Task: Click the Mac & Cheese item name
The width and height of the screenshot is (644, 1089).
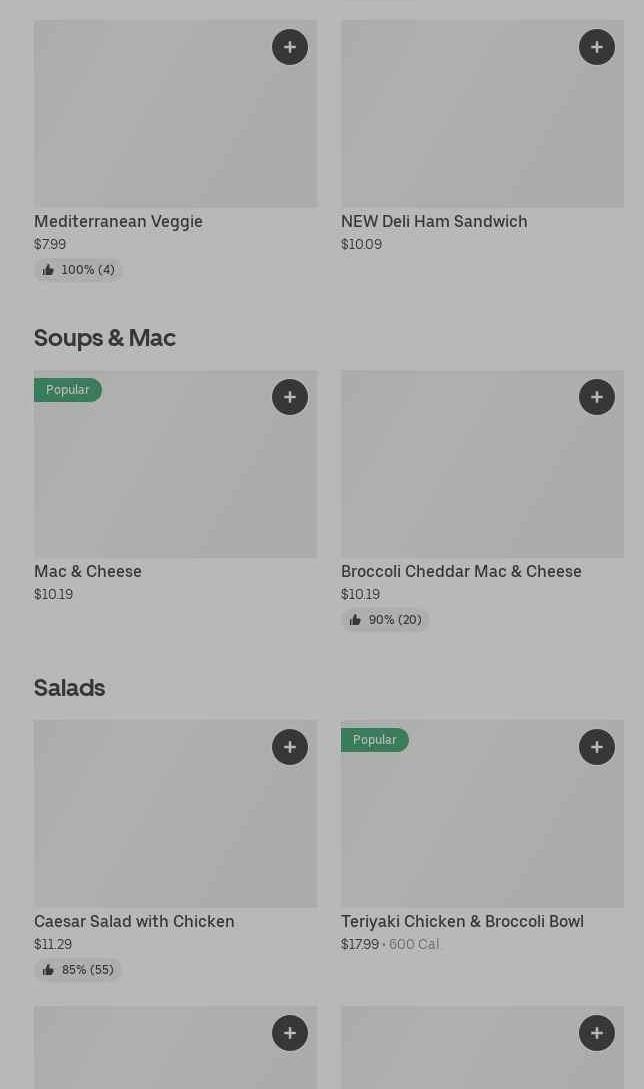Action: (88, 572)
